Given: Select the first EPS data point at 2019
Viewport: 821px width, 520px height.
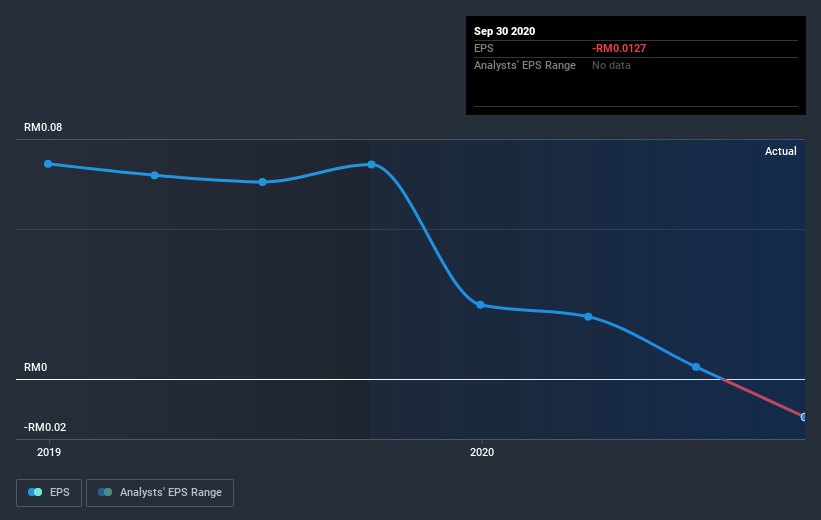Looking at the screenshot, I should point(48,164).
